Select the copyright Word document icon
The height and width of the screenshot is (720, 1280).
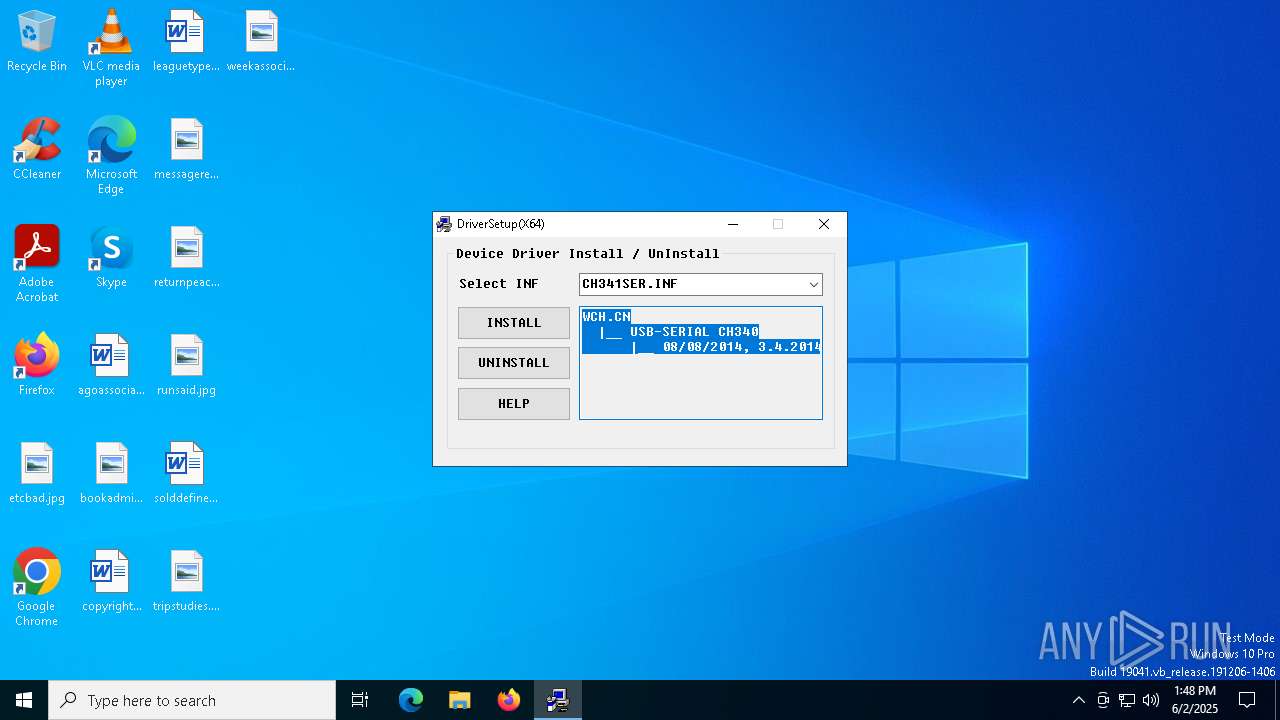coord(111,582)
